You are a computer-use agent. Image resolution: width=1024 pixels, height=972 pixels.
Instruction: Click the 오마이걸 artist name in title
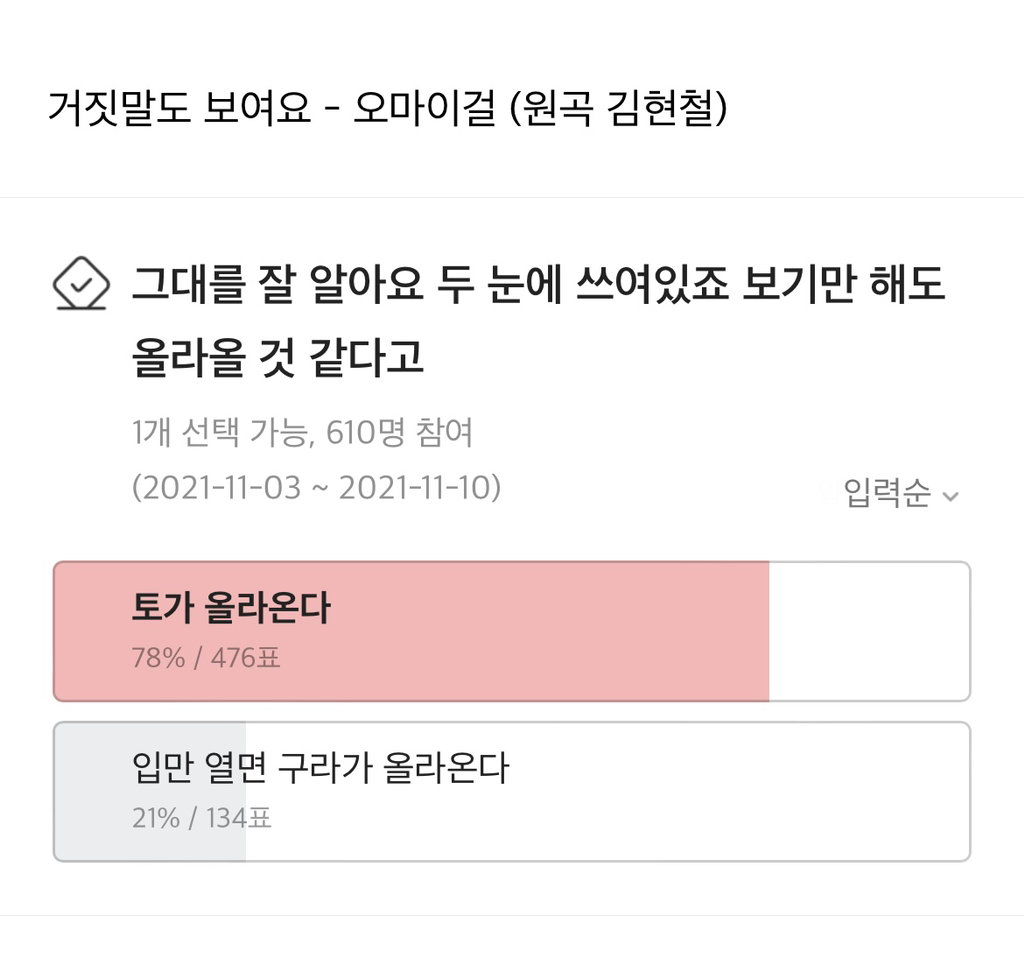(x=424, y=109)
